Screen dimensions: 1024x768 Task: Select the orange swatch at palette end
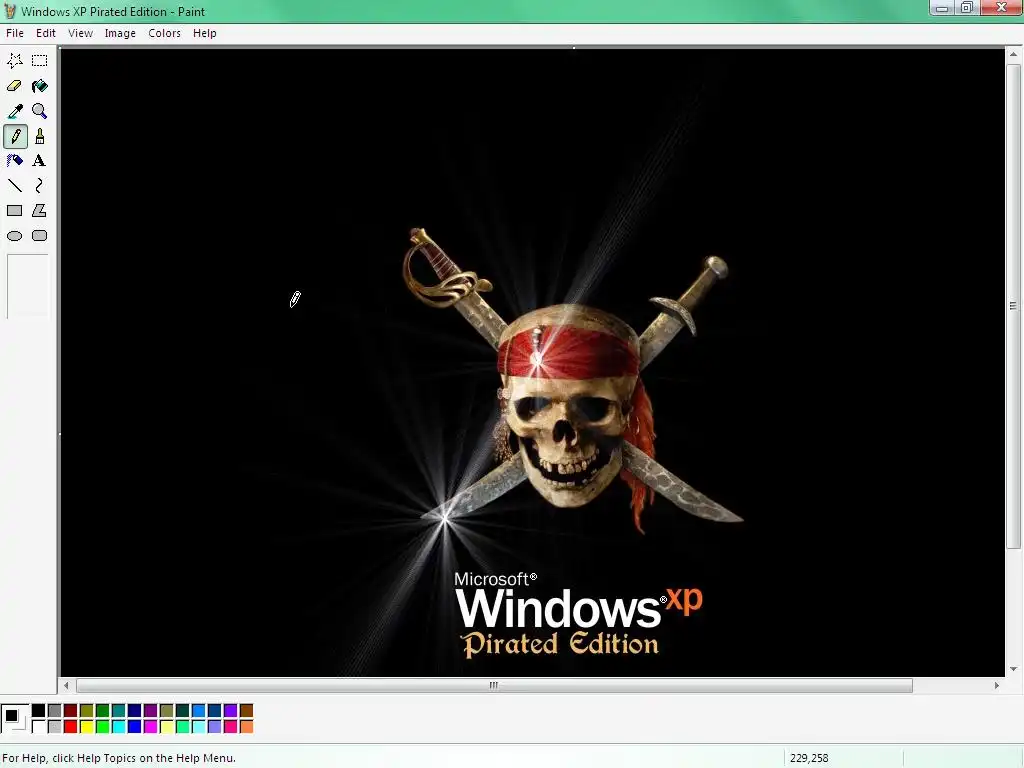246,726
